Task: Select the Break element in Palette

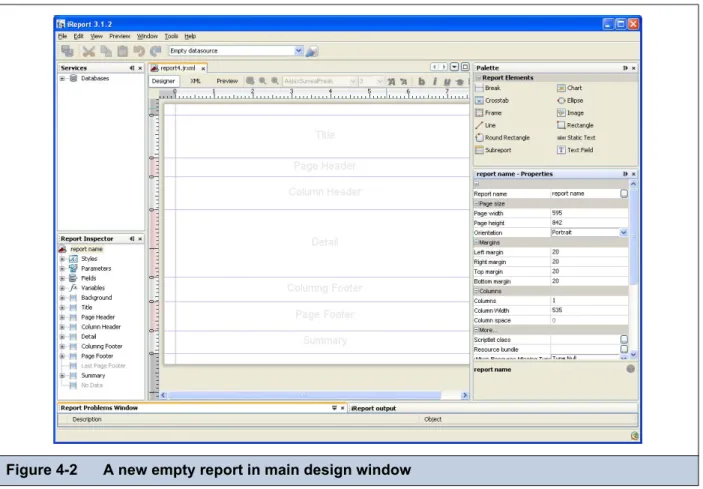Action: (488, 88)
